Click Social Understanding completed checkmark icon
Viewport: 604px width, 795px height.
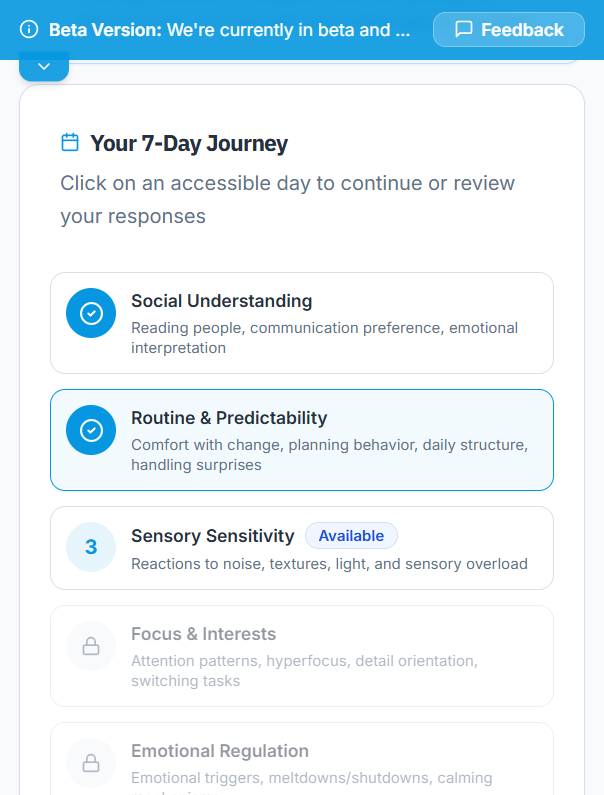coord(91,314)
